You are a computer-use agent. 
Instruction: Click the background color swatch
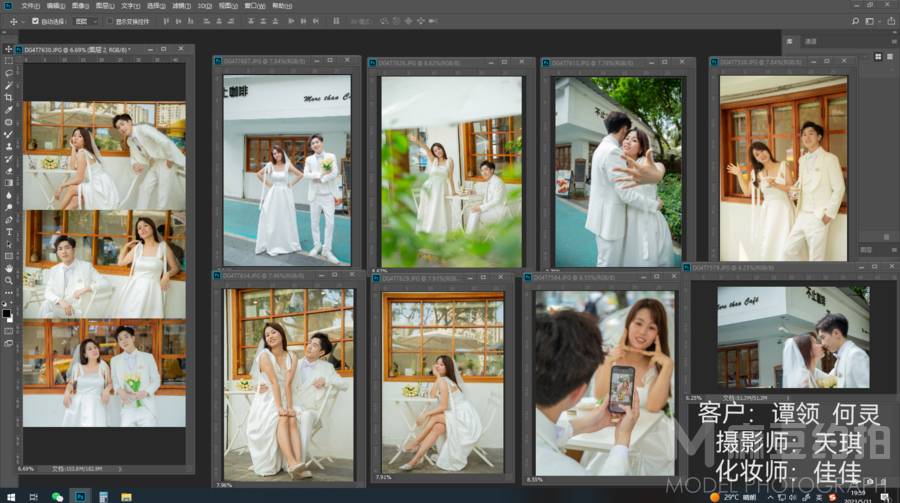[10, 317]
